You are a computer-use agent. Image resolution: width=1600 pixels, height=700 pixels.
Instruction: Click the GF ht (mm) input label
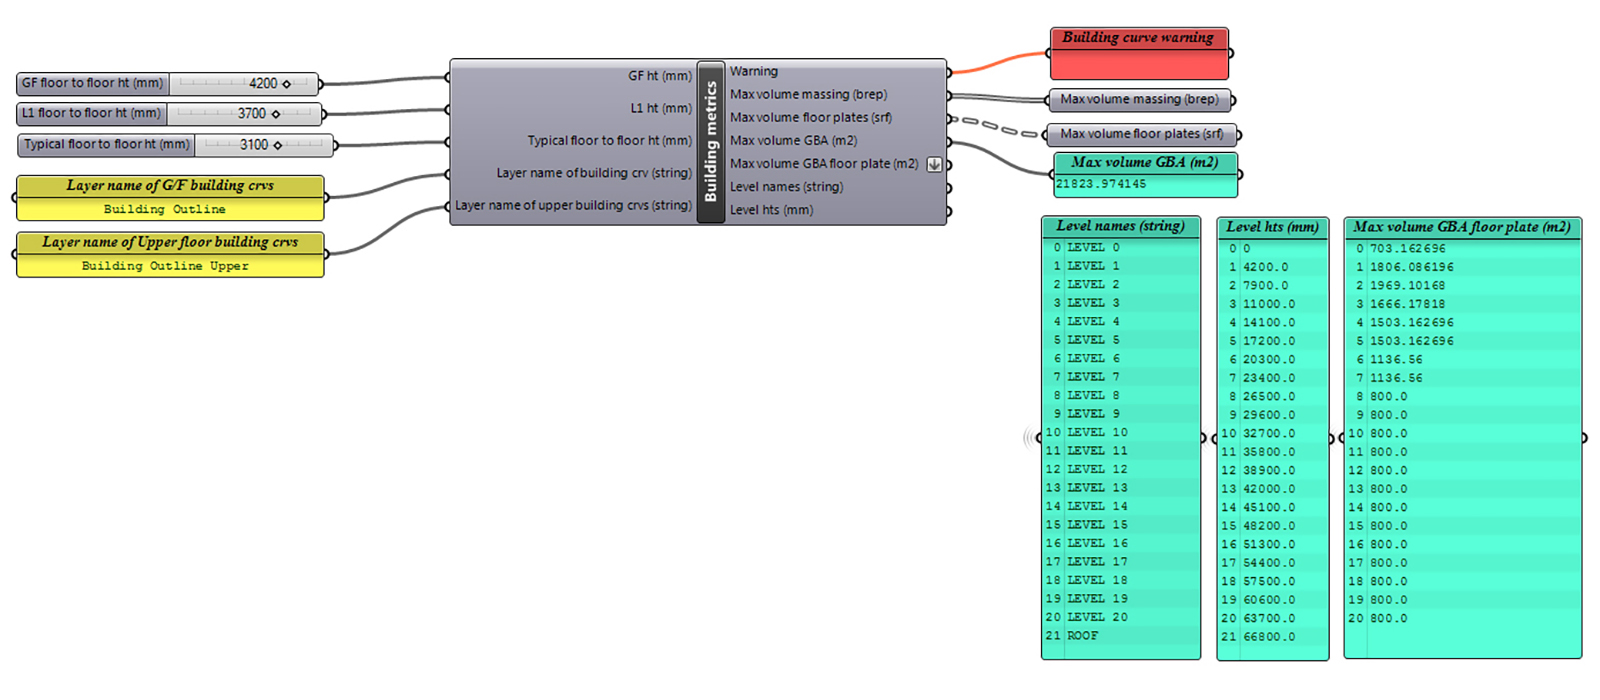(x=659, y=75)
